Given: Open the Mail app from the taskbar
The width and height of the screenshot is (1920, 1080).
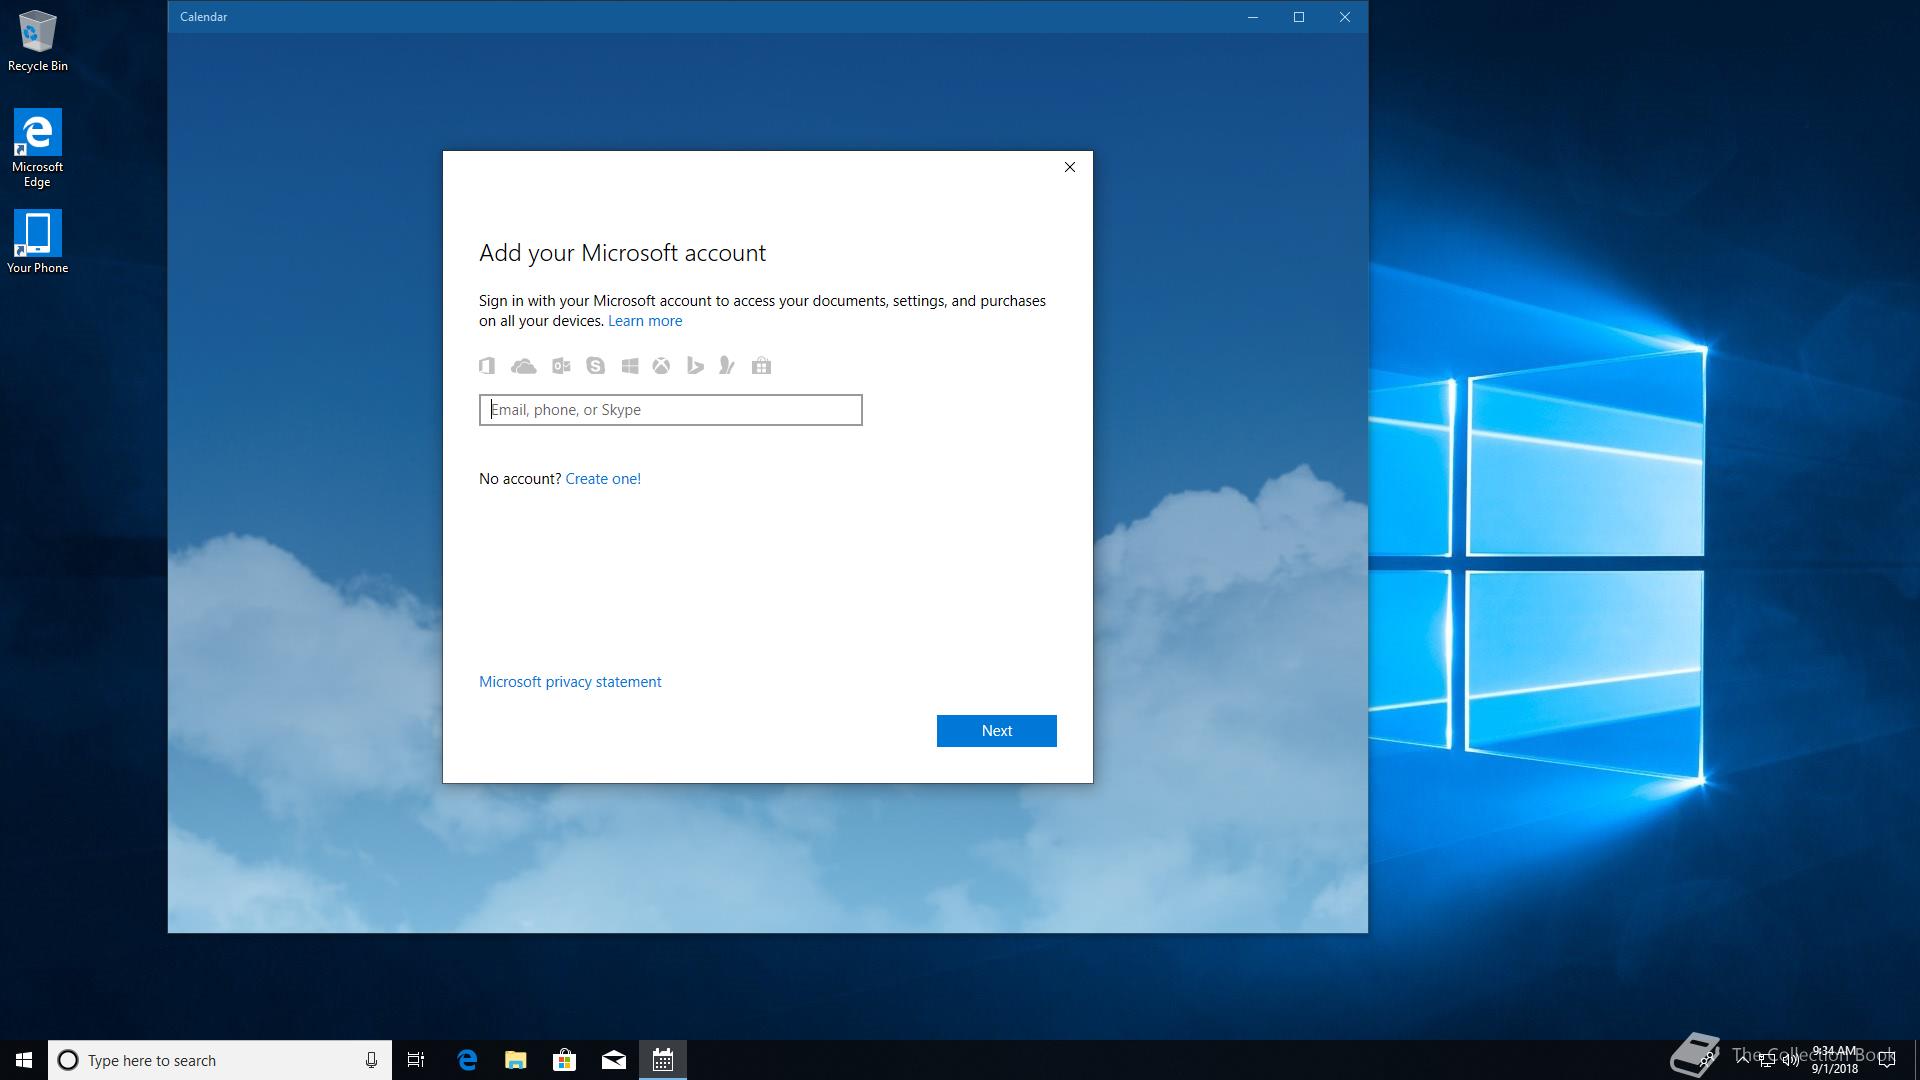Looking at the screenshot, I should click(614, 1060).
